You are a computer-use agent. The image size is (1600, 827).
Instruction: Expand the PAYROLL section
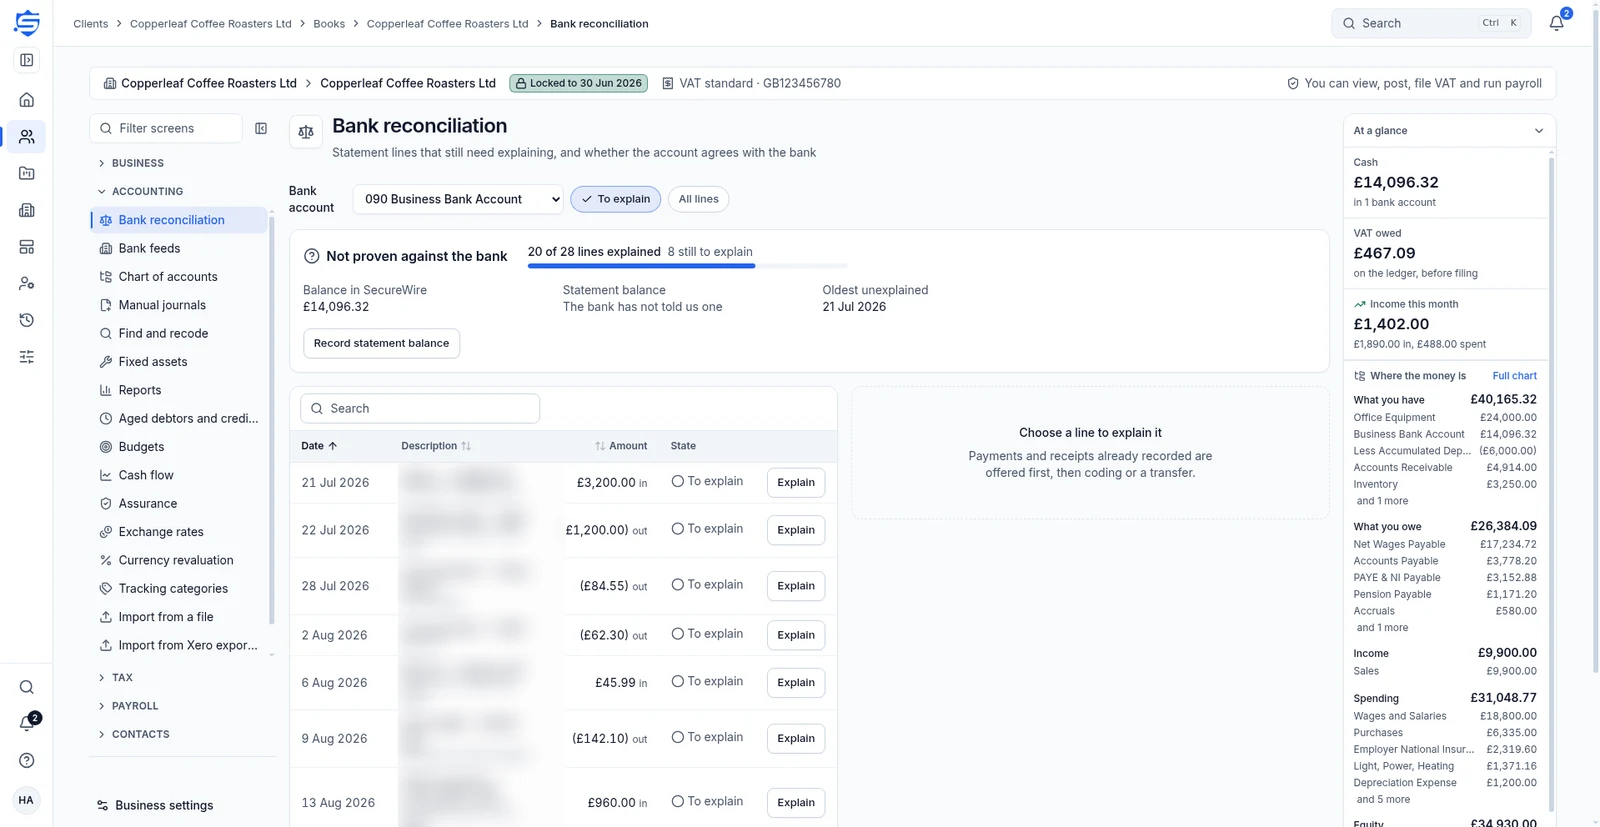click(x=128, y=706)
